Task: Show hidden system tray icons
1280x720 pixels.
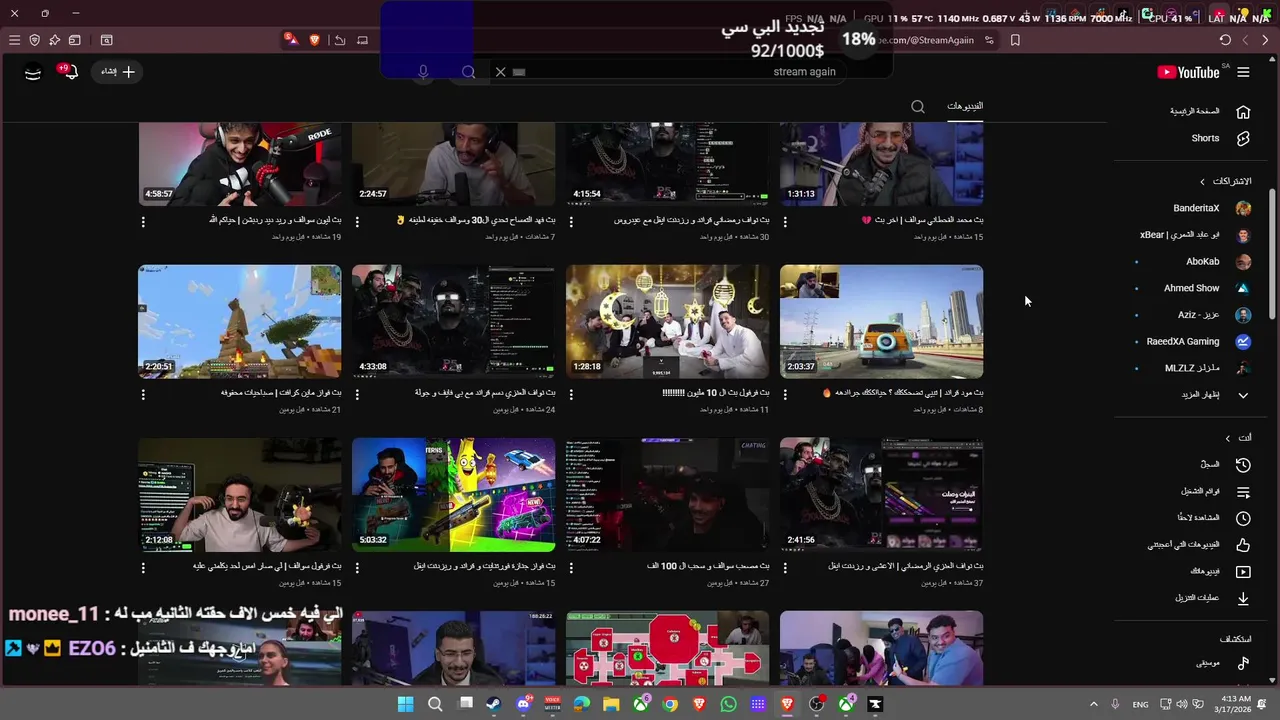Action: click(x=1093, y=704)
